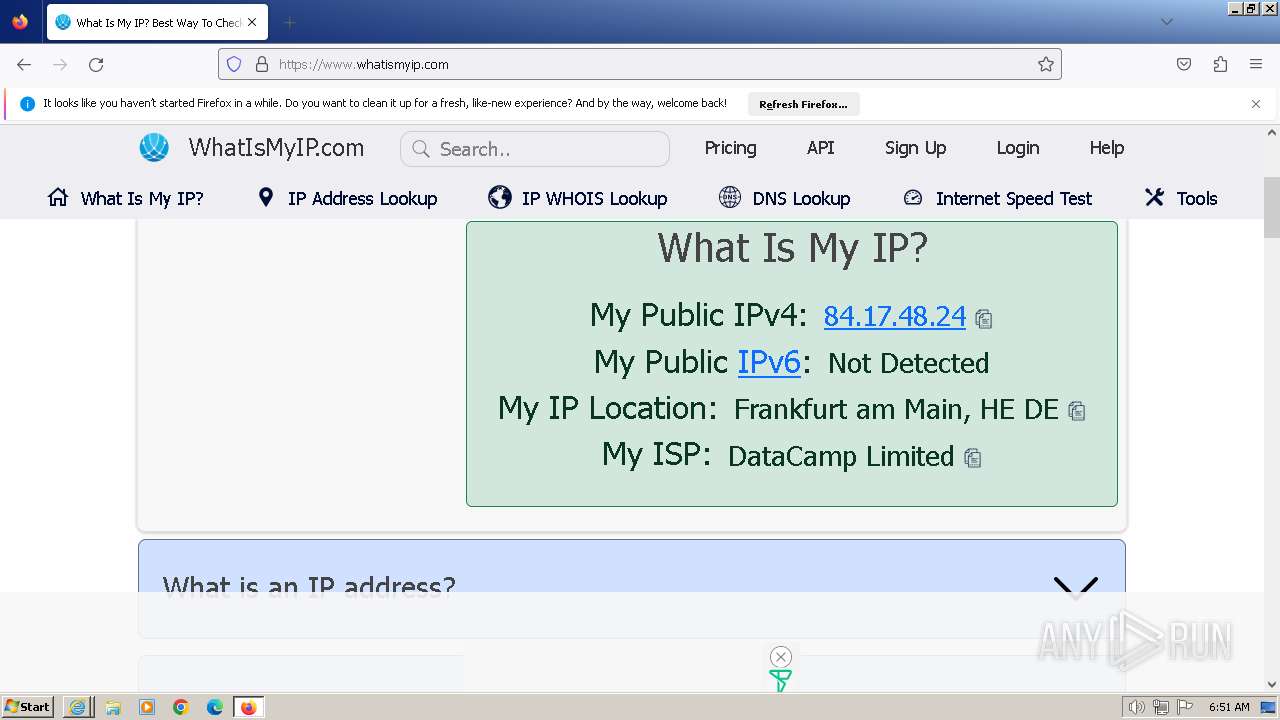Copy the ISP name DataCamp Limited
The image size is (1280, 720).
(973, 458)
